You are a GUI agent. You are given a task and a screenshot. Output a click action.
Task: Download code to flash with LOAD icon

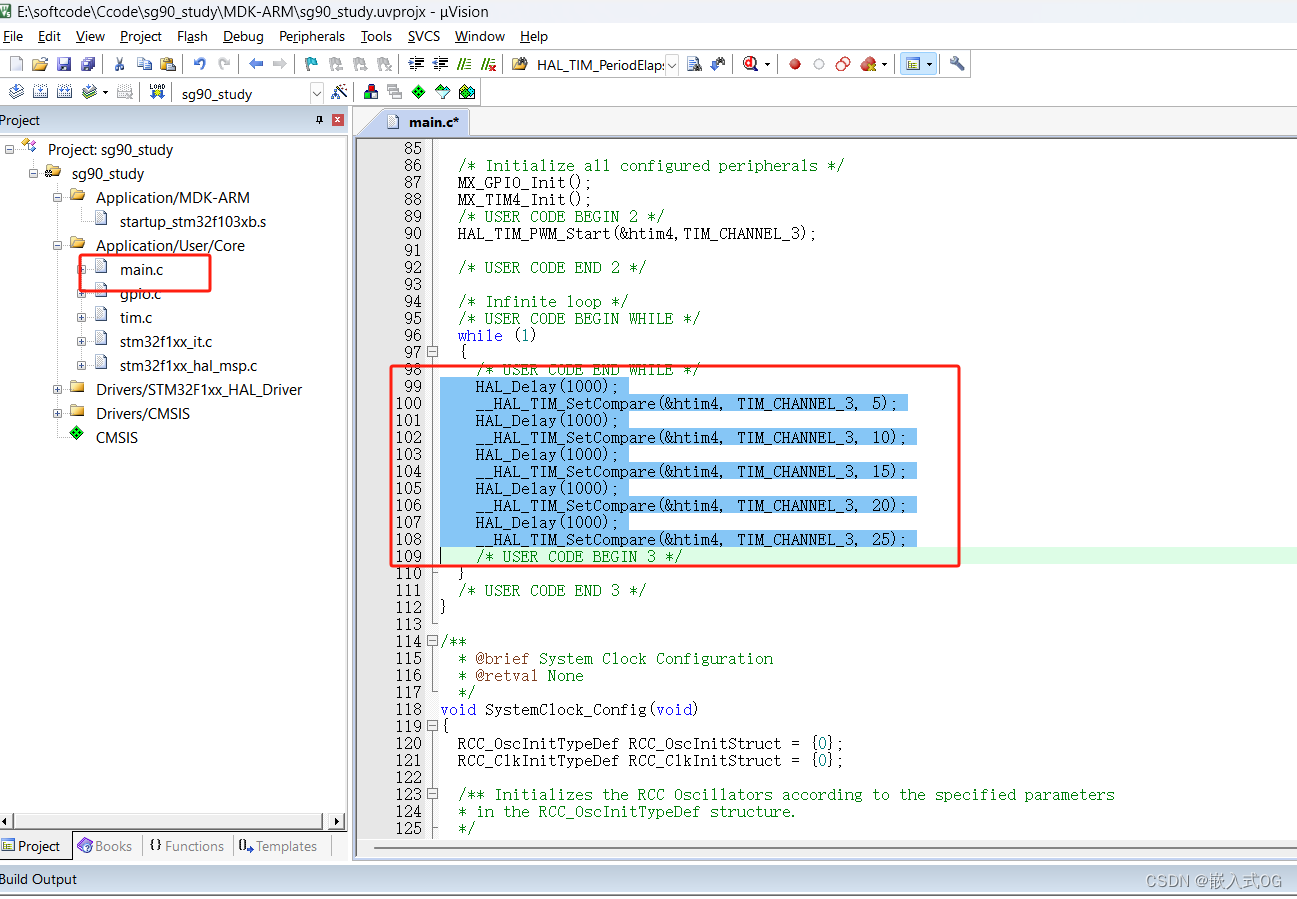pos(157,92)
